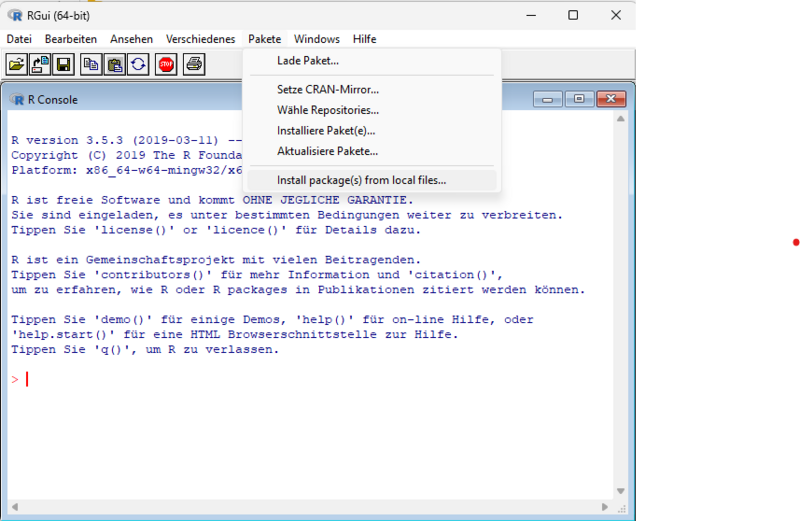The height and width of the screenshot is (521, 800).
Task: Click the Copy toolbar icon
Action: 91,65
